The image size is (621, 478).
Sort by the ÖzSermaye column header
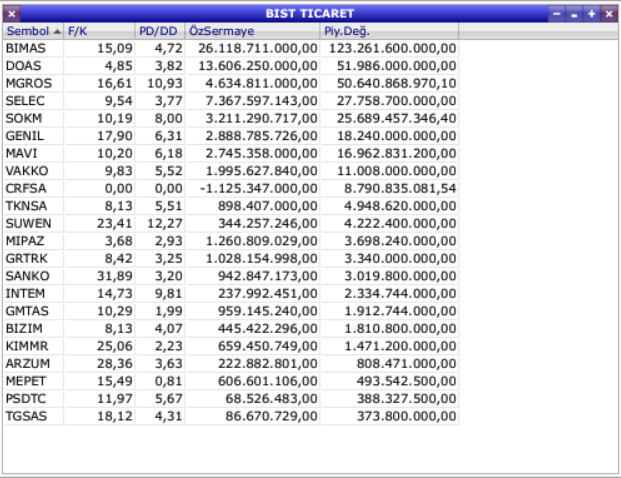[x=252, y=31]
